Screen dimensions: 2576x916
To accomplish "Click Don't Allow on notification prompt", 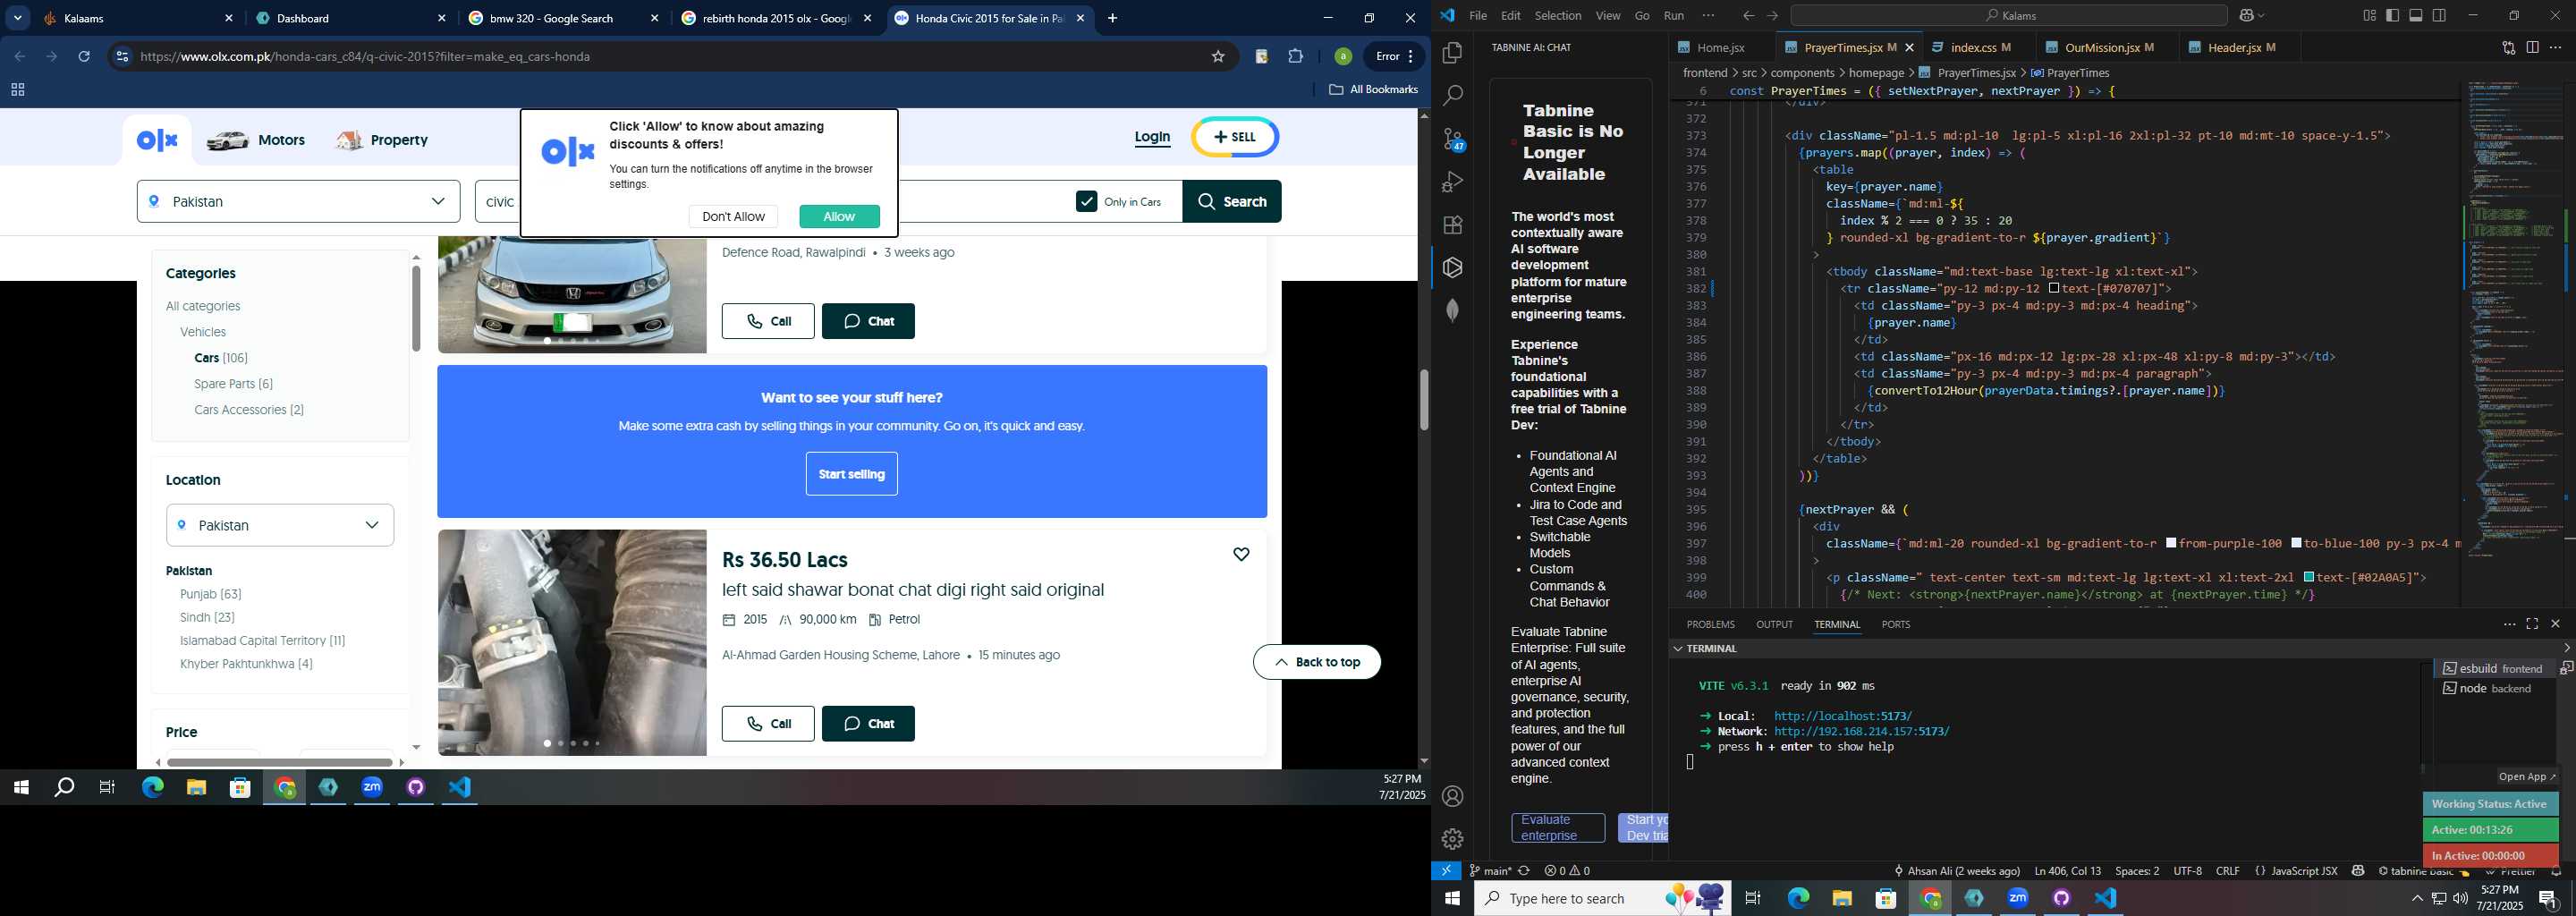I will tap(733, 216).
